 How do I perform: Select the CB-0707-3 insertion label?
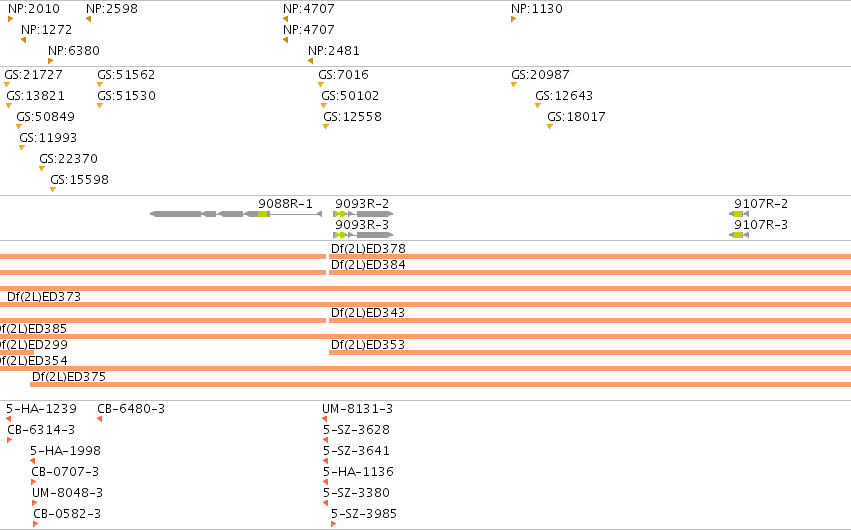[x=65, y=471]
